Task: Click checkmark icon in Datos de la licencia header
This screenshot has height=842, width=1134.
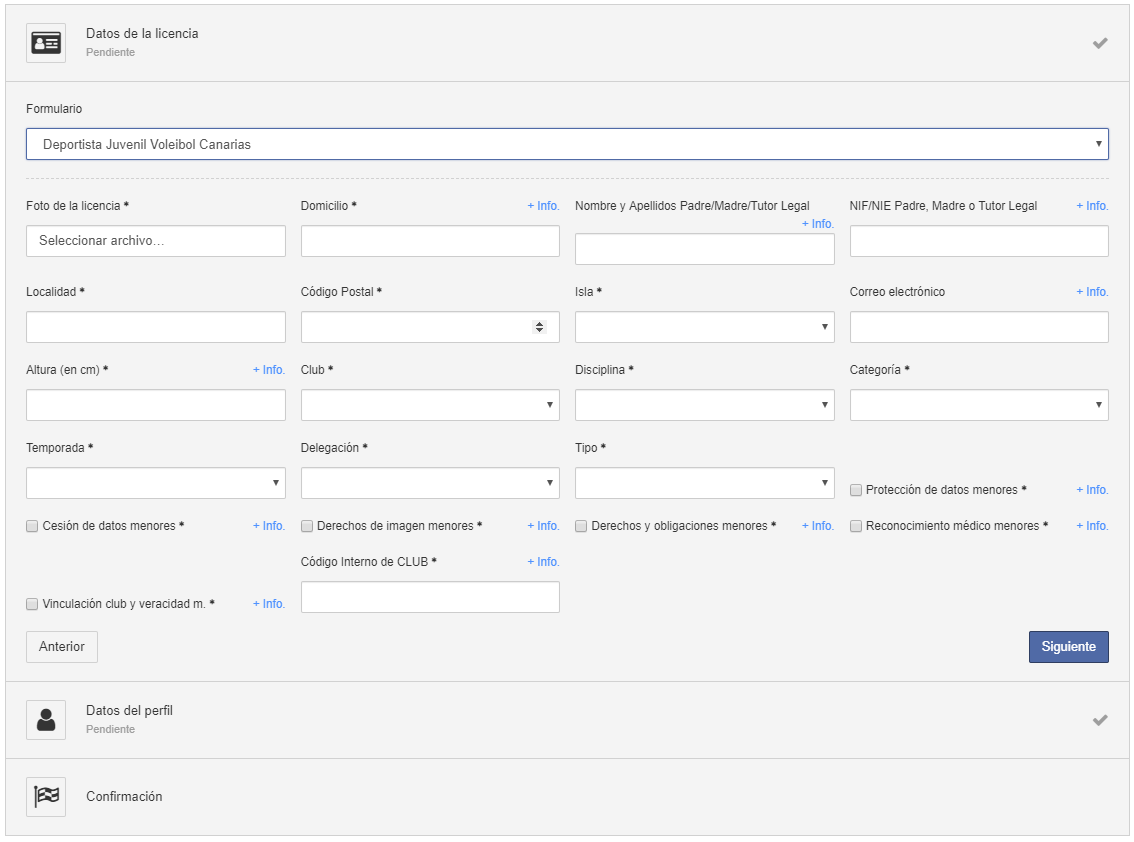Action: 1100,43
